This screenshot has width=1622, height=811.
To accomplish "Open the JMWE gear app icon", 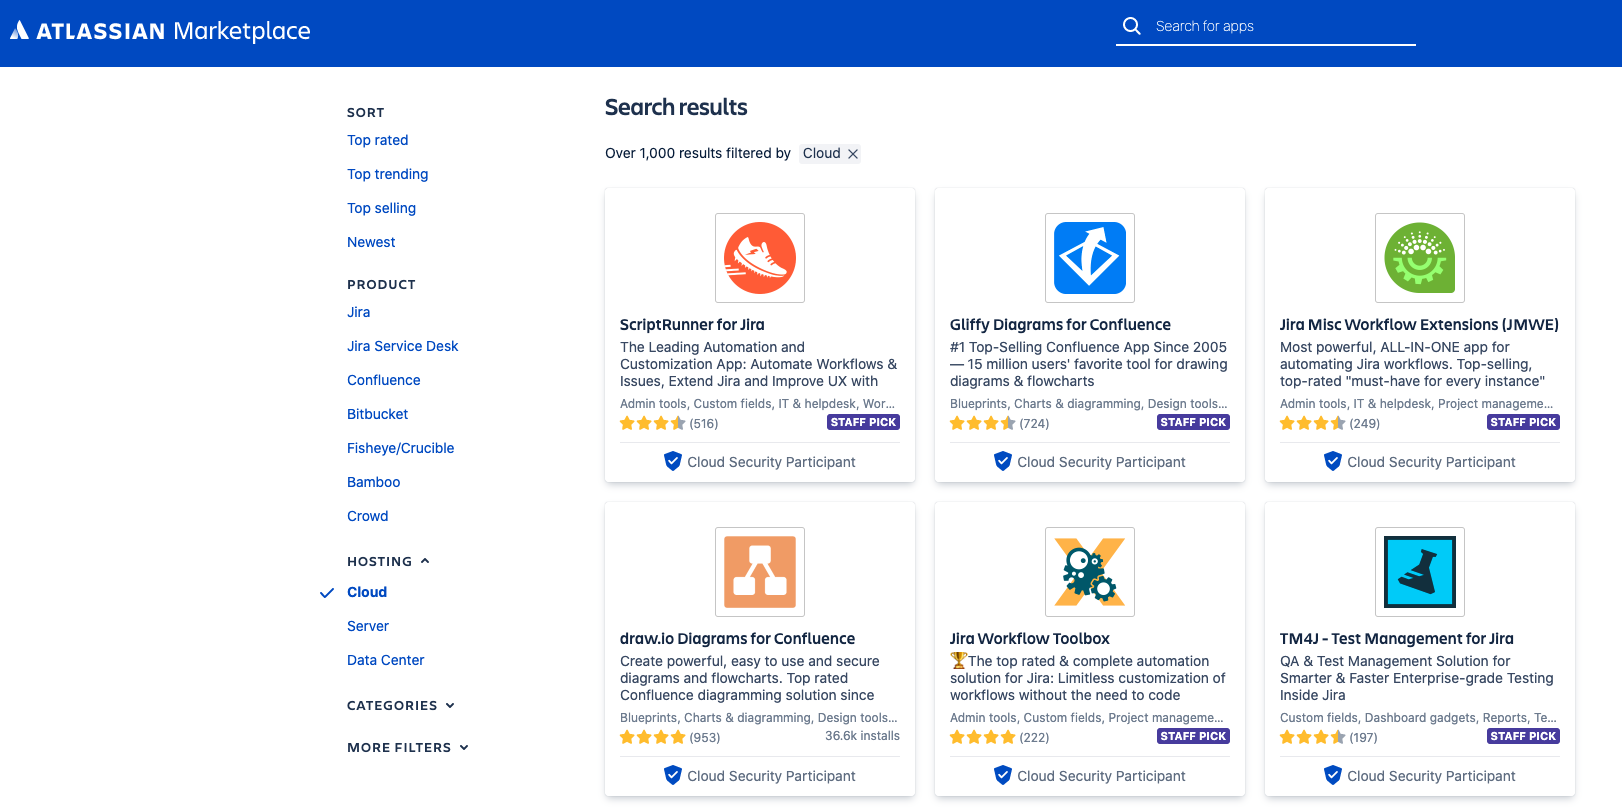I will tap(1420, 258).
